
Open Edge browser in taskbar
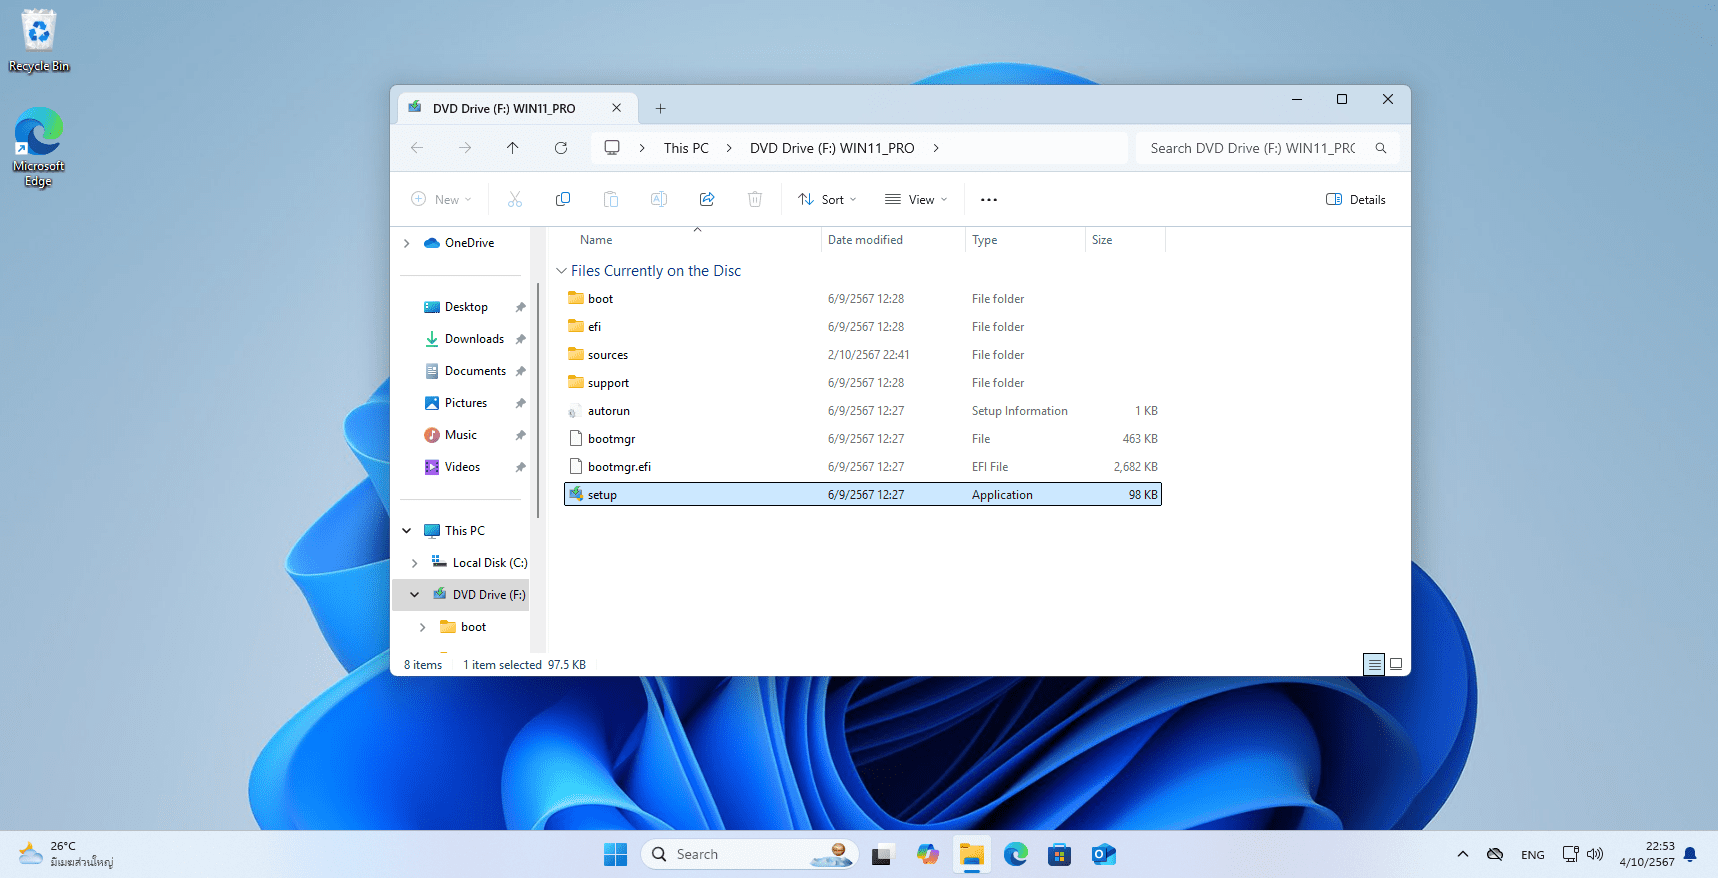1015,854
